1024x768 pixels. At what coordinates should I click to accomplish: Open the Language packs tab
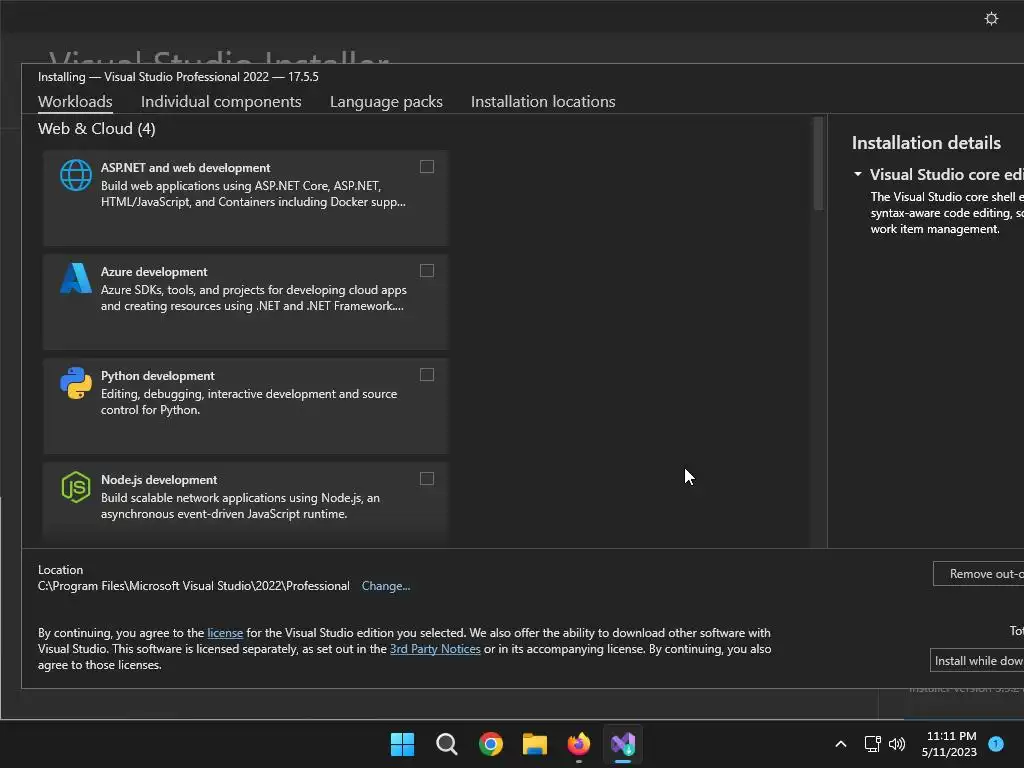386,102
